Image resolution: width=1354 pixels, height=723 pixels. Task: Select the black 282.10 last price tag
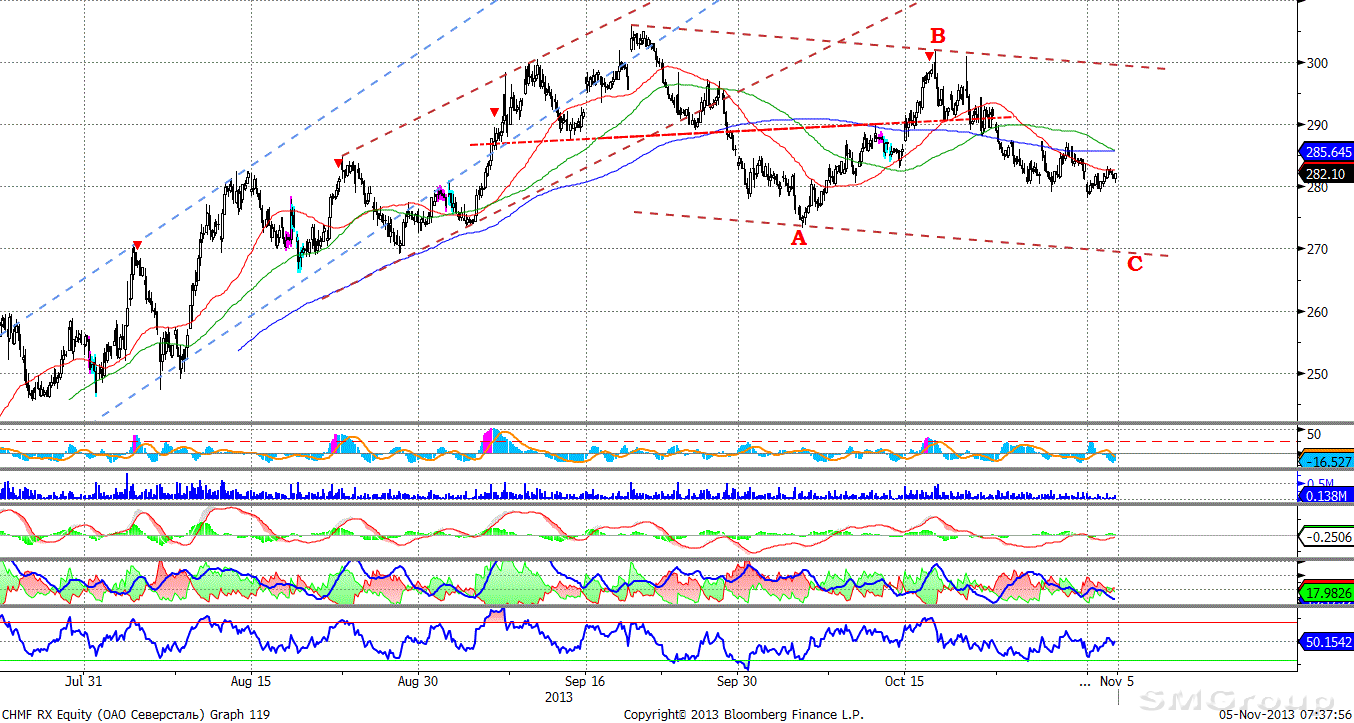point(1325,172)
